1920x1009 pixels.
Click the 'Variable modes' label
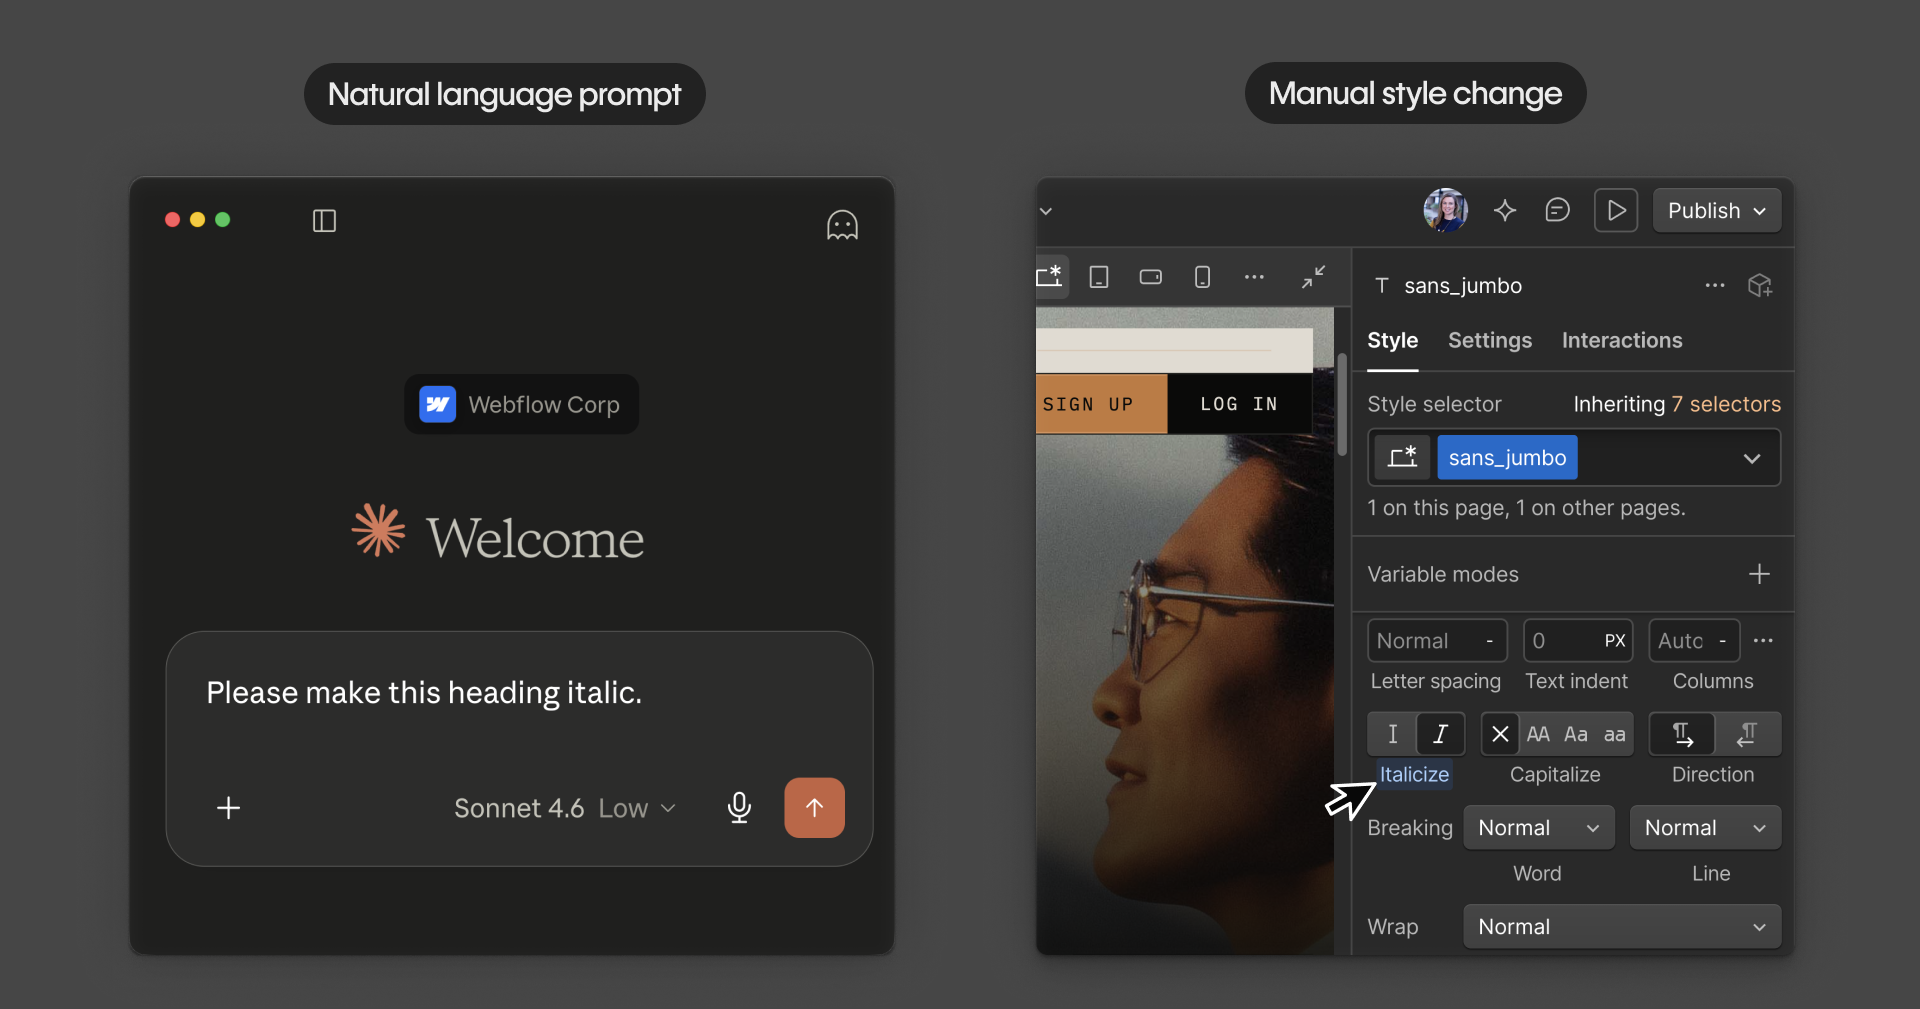1443,574
